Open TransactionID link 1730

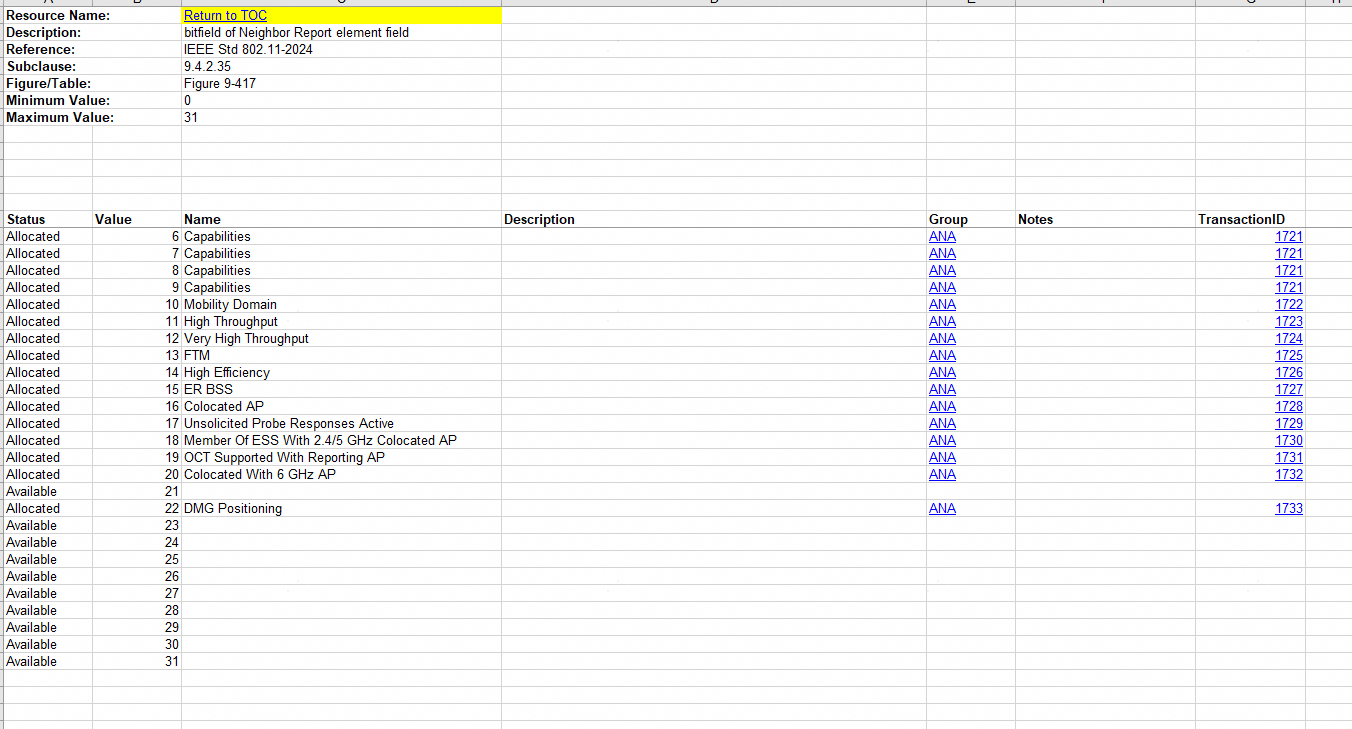(x=1288, y=441)
